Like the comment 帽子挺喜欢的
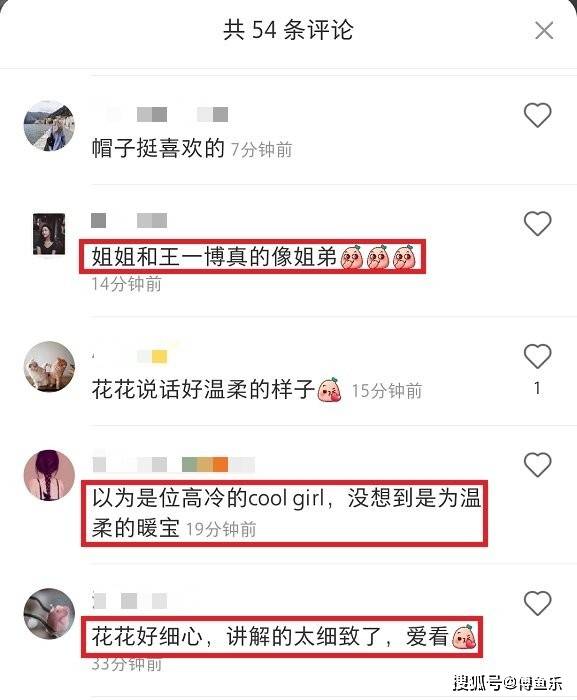Viewport: 577px width, 700px height. (x=537, y=115)
